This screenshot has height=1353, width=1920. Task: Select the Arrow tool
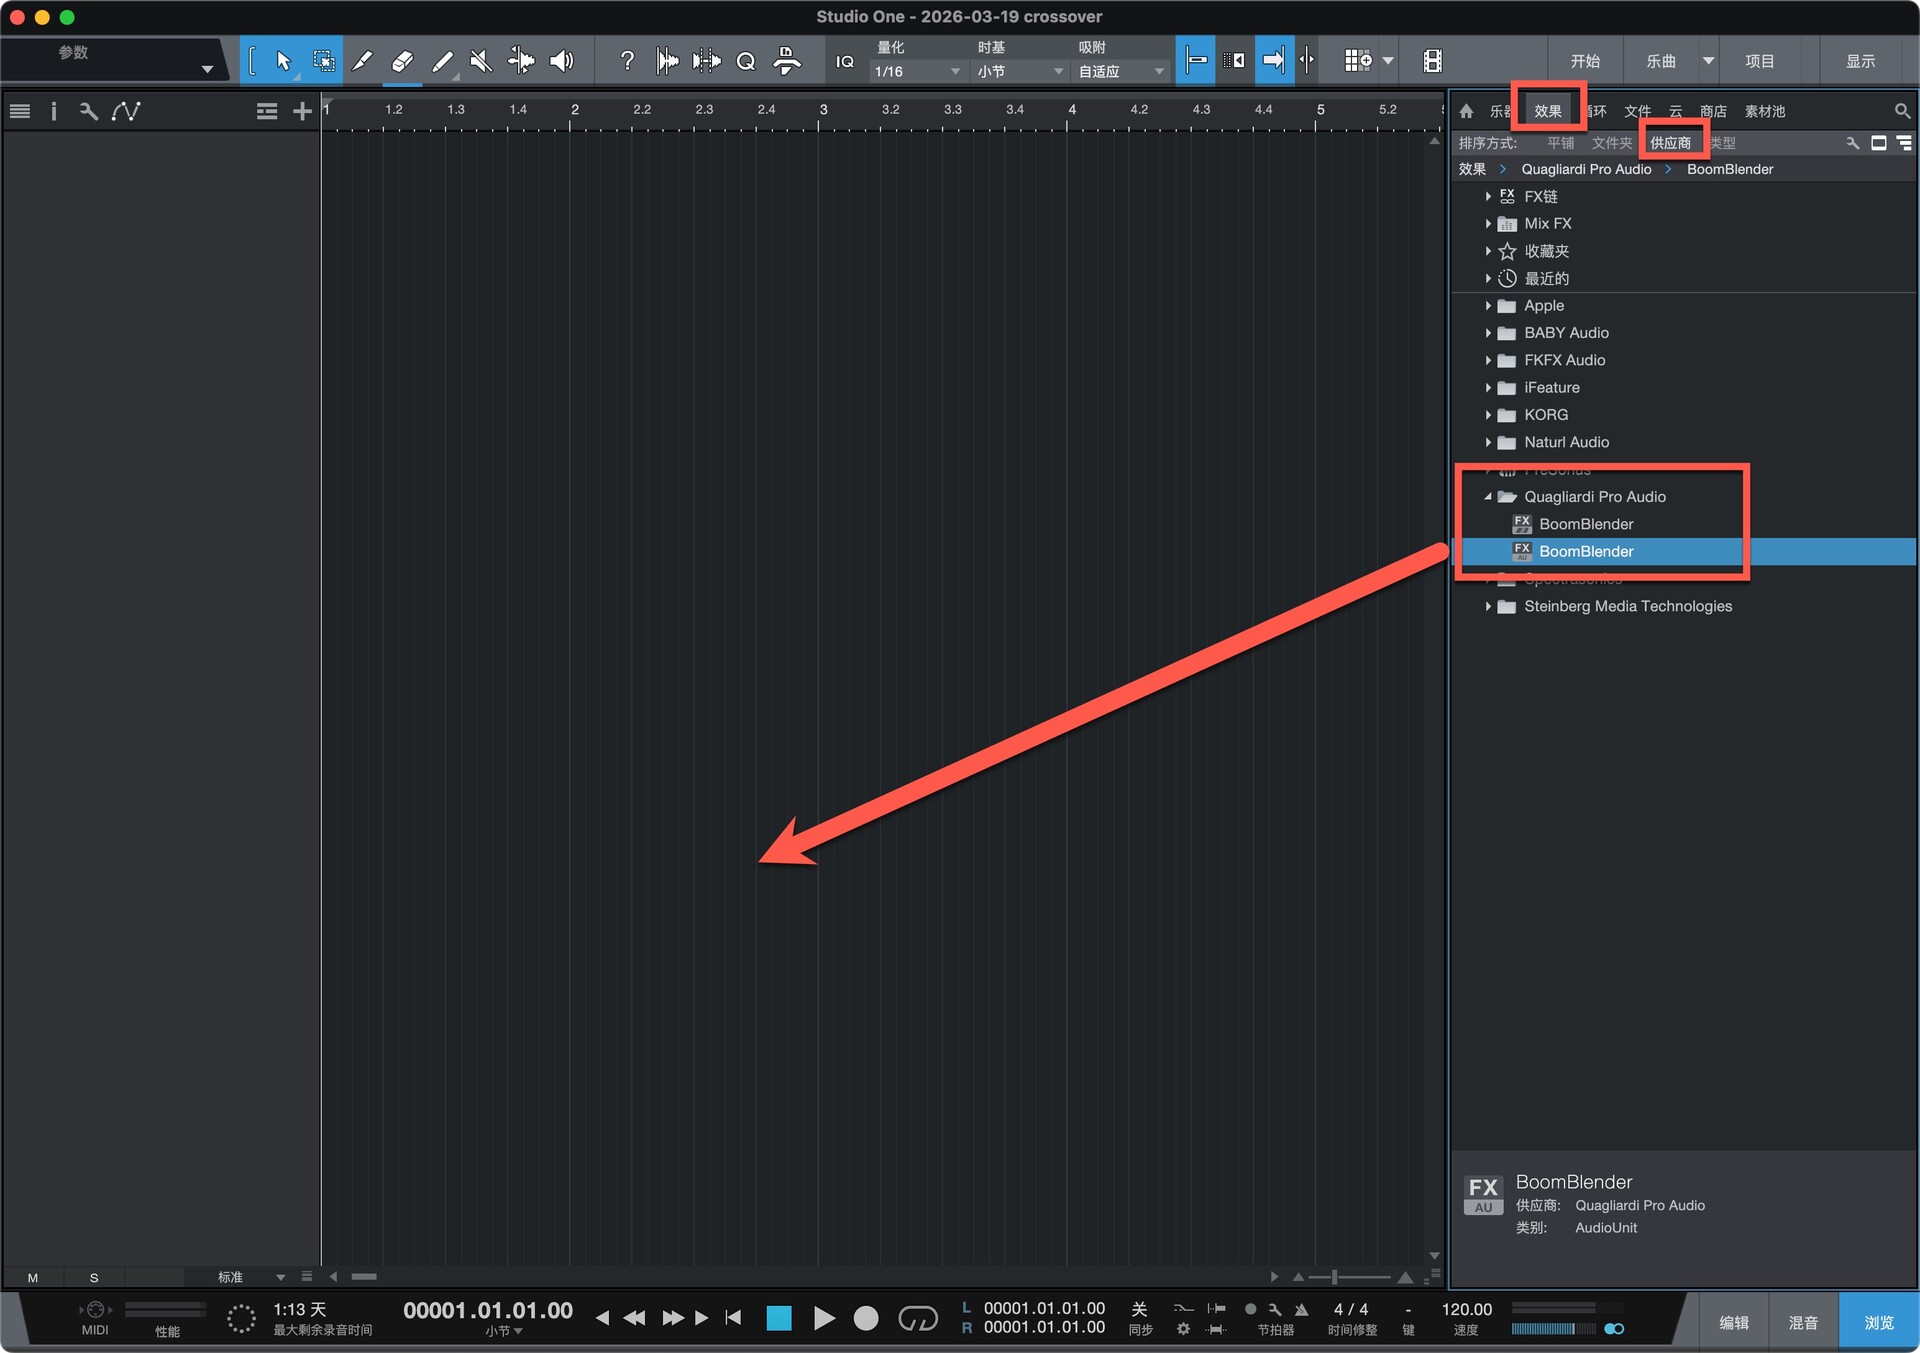pyautogui.click(x=283, y=61)
